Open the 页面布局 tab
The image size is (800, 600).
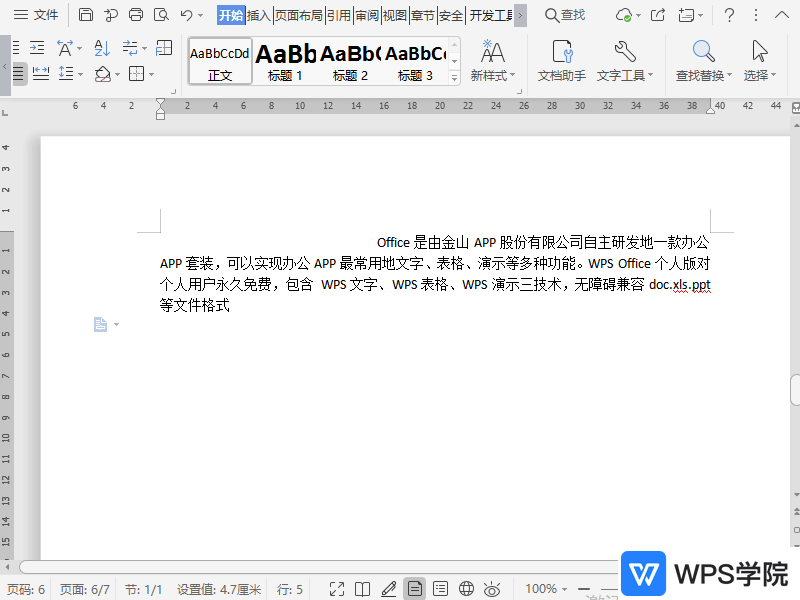tap(300, 15)
